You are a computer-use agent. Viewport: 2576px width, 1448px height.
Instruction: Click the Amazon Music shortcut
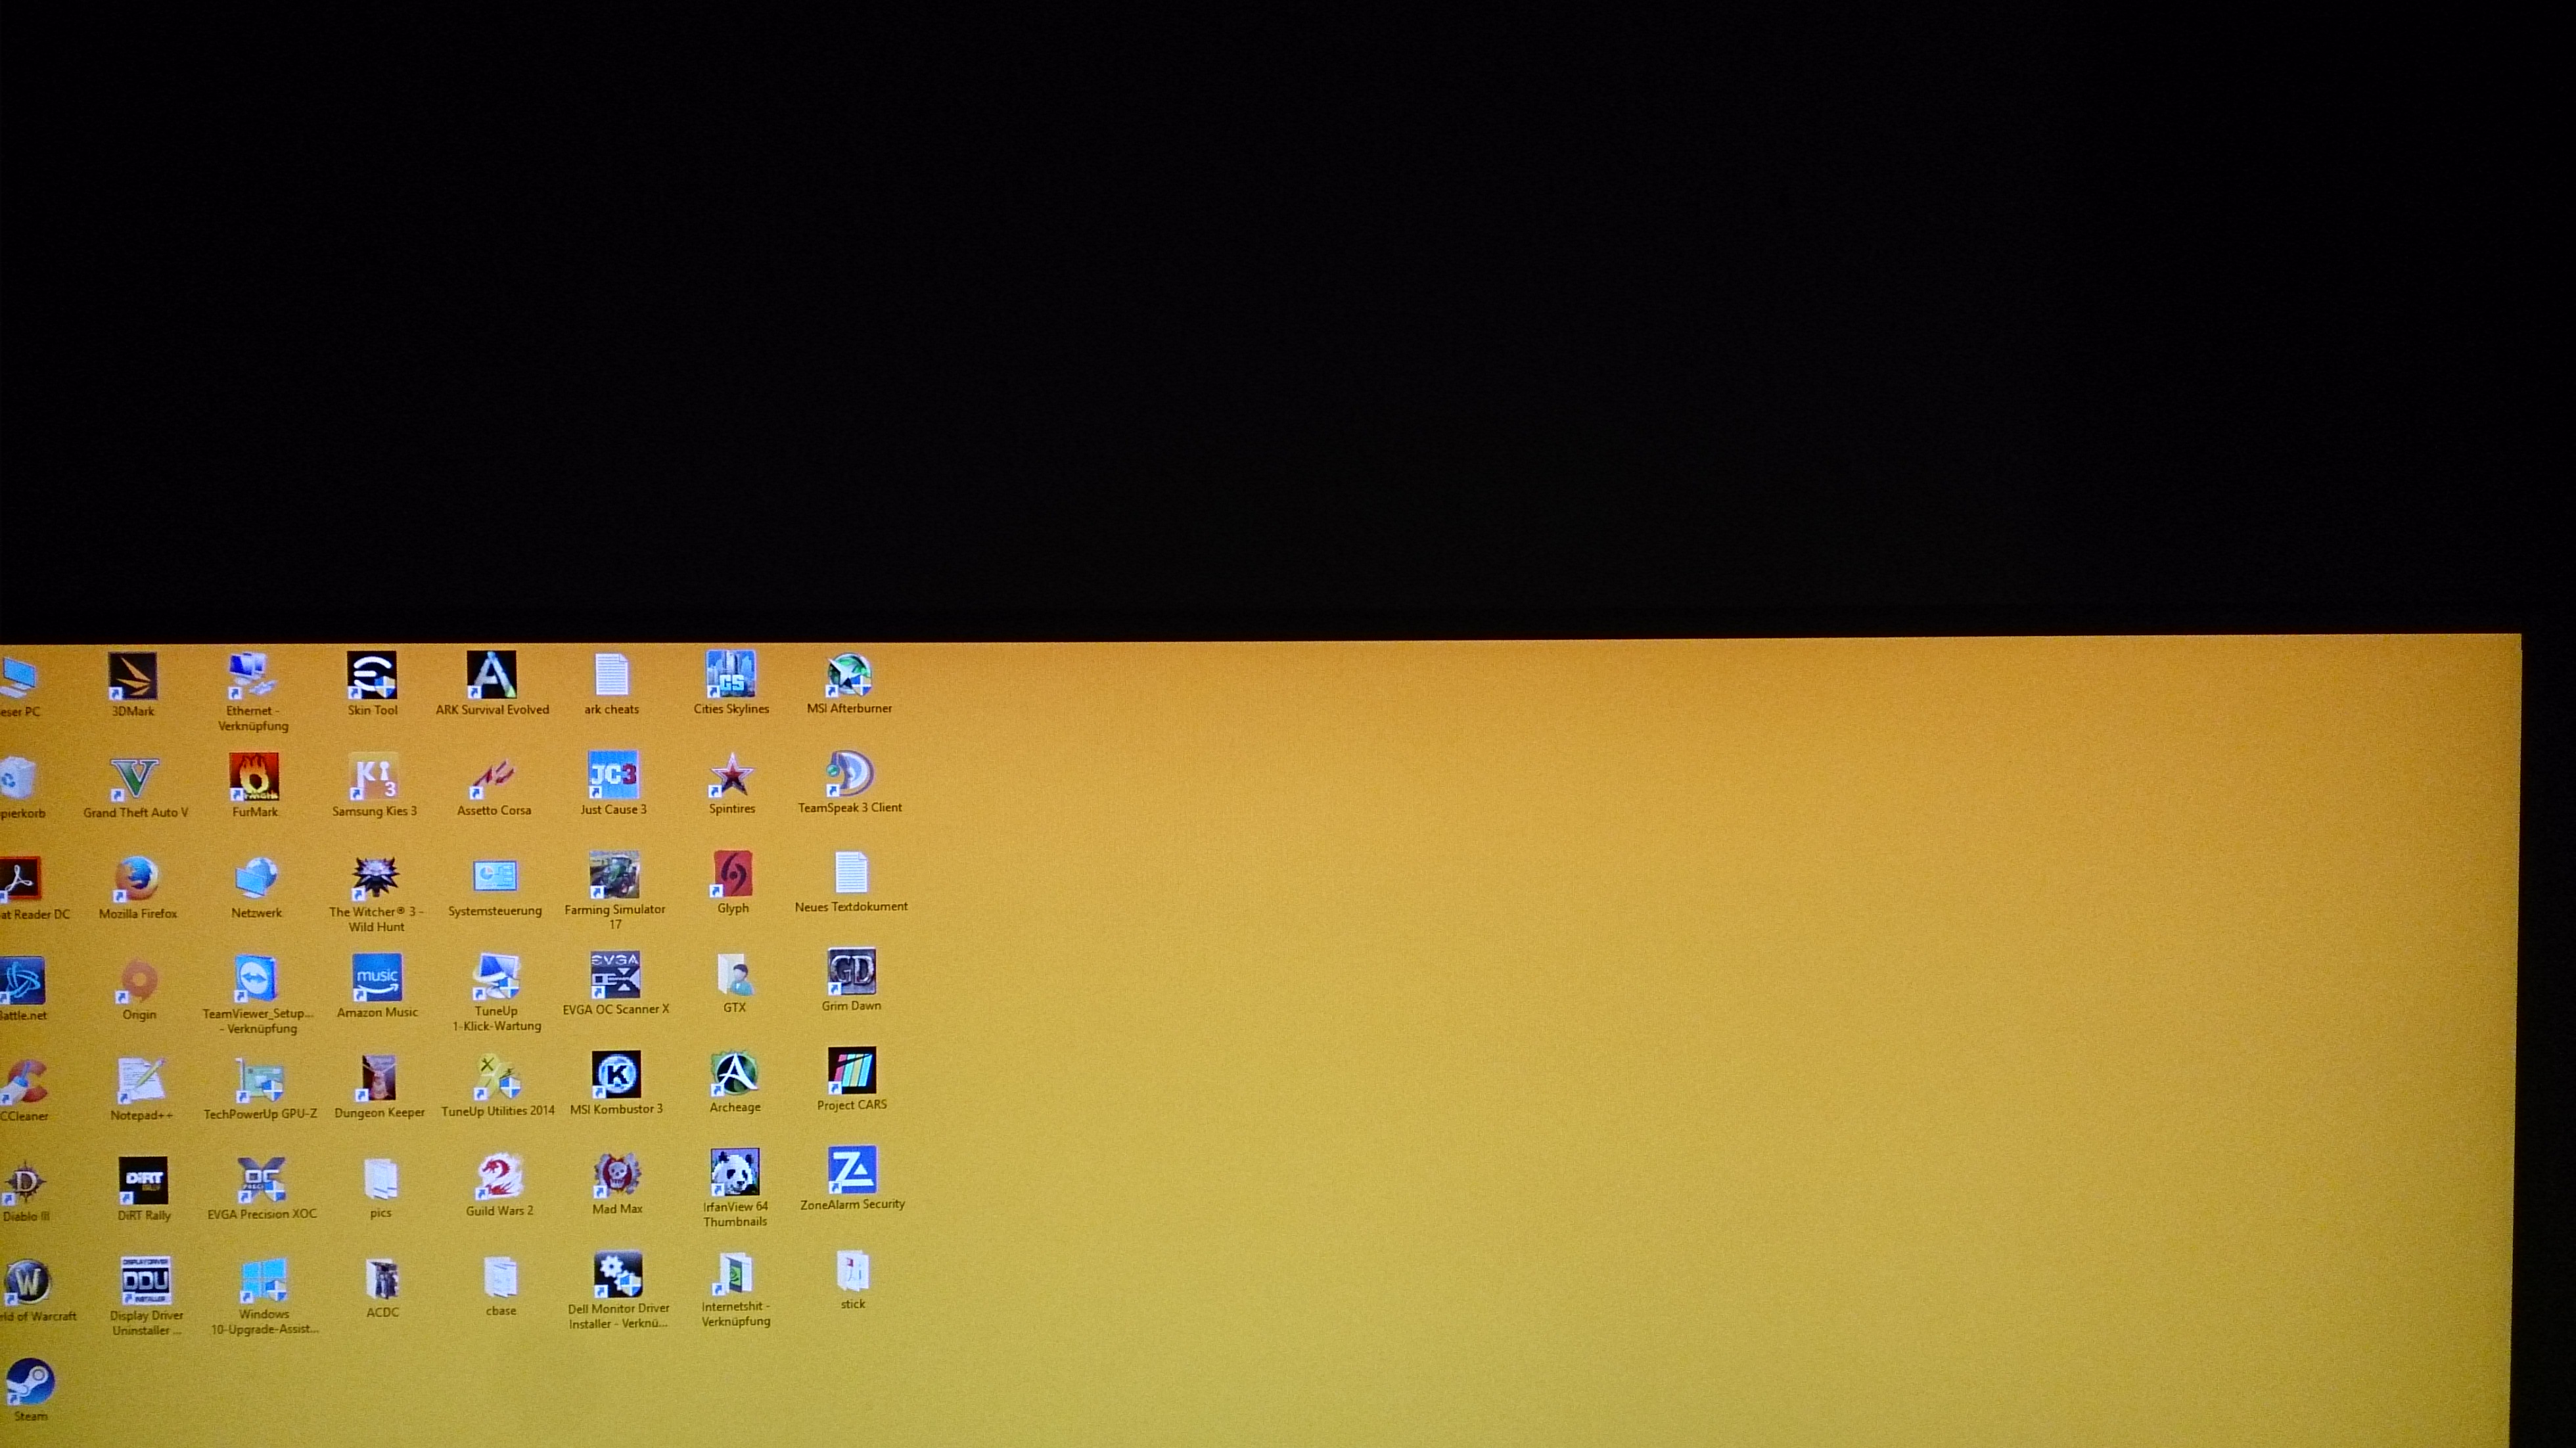point(377,978)
